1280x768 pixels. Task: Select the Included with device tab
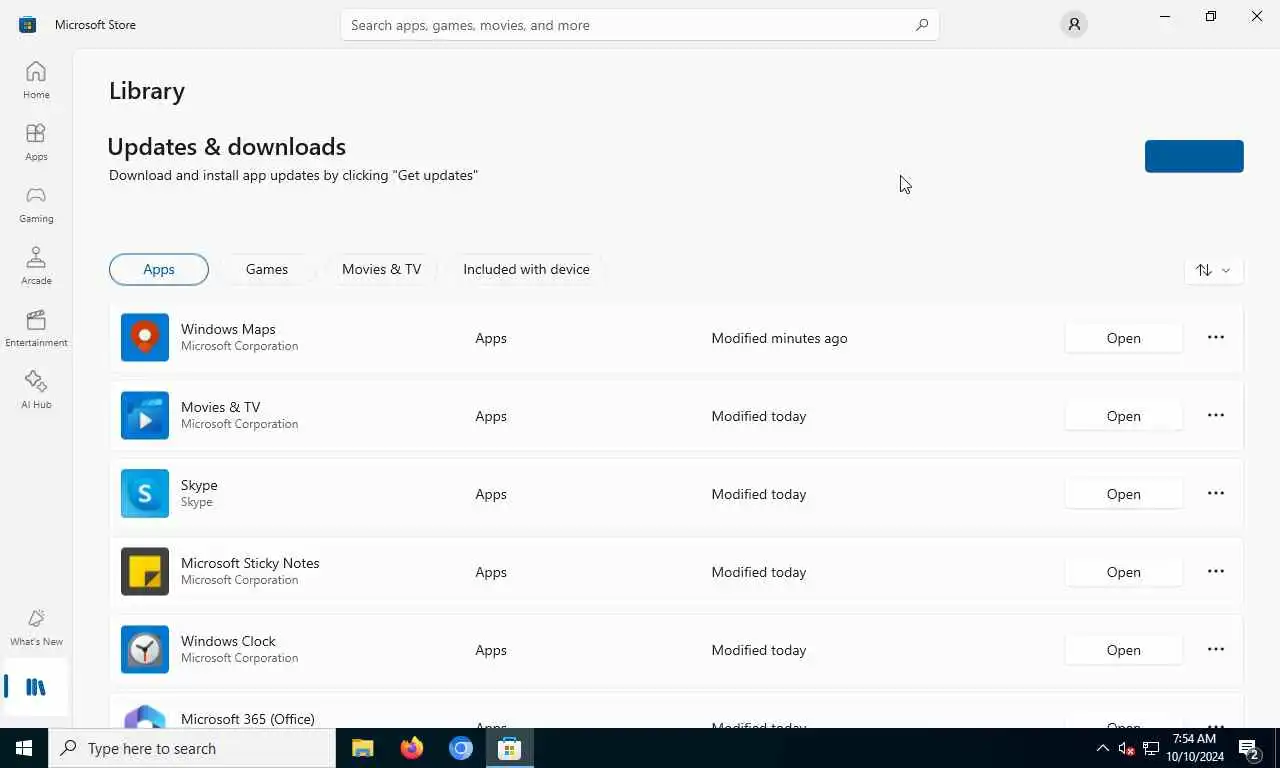[x=526, y=269]
